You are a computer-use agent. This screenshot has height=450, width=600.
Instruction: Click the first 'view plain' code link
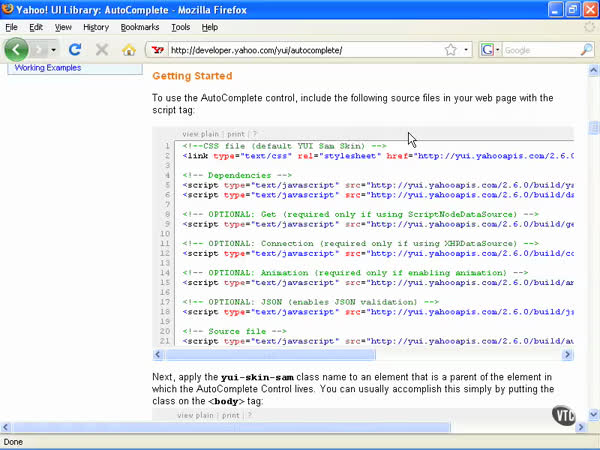(x=200, y=133)
